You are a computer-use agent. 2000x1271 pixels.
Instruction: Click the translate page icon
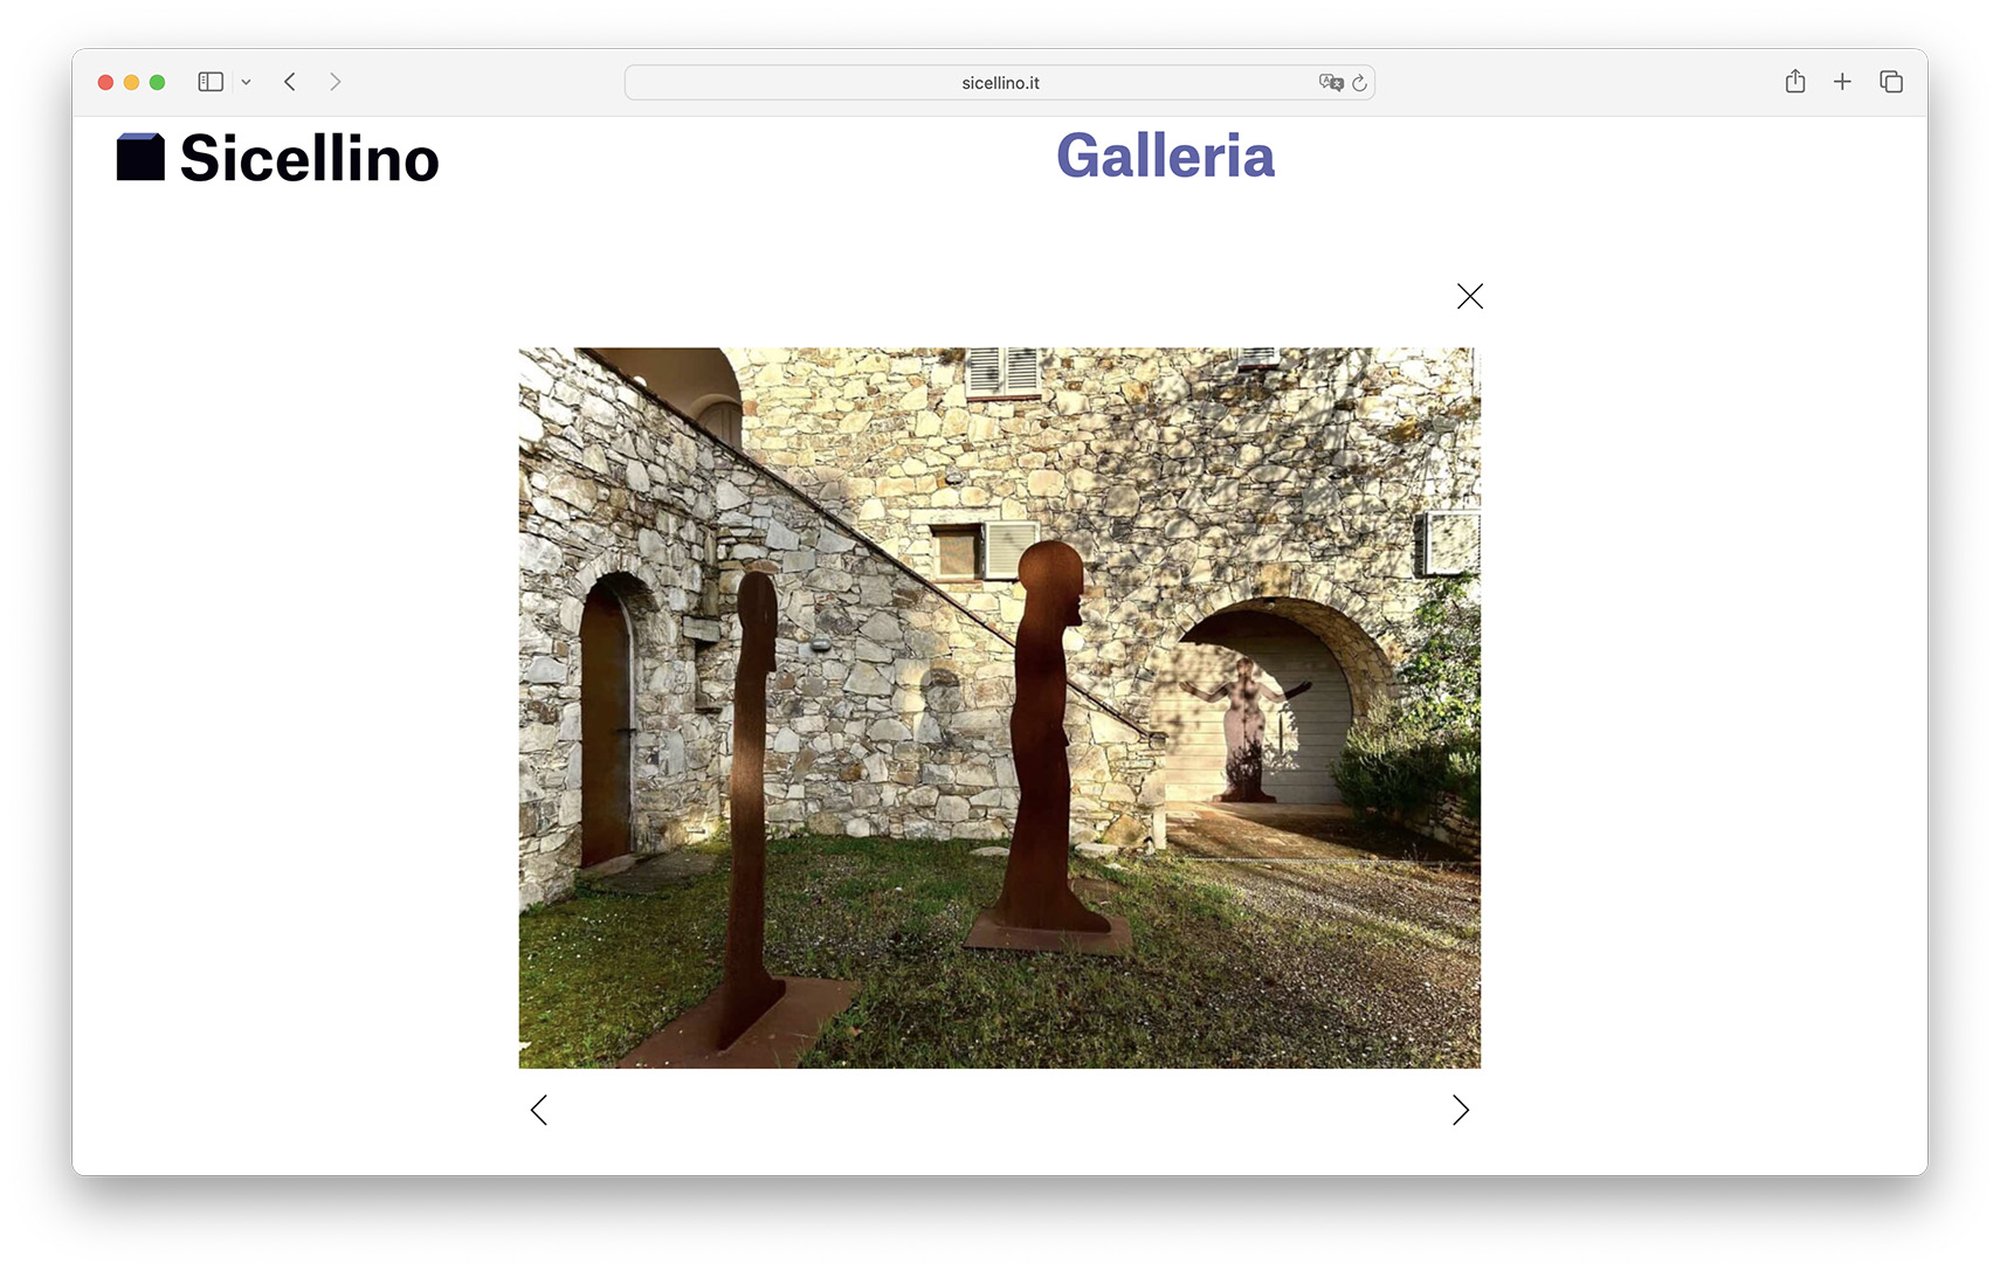[x=1330, y=83]
